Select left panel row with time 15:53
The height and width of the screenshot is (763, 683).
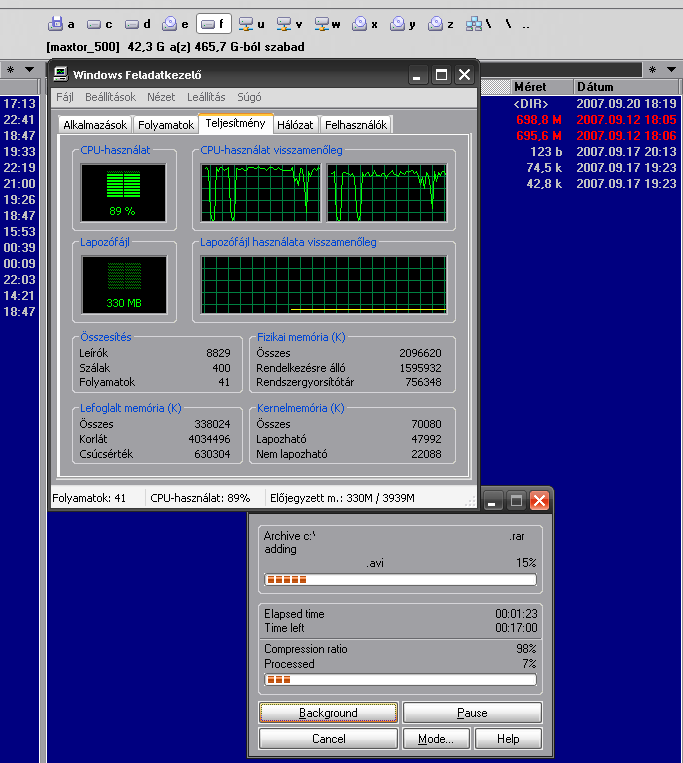tap(19, 232)
